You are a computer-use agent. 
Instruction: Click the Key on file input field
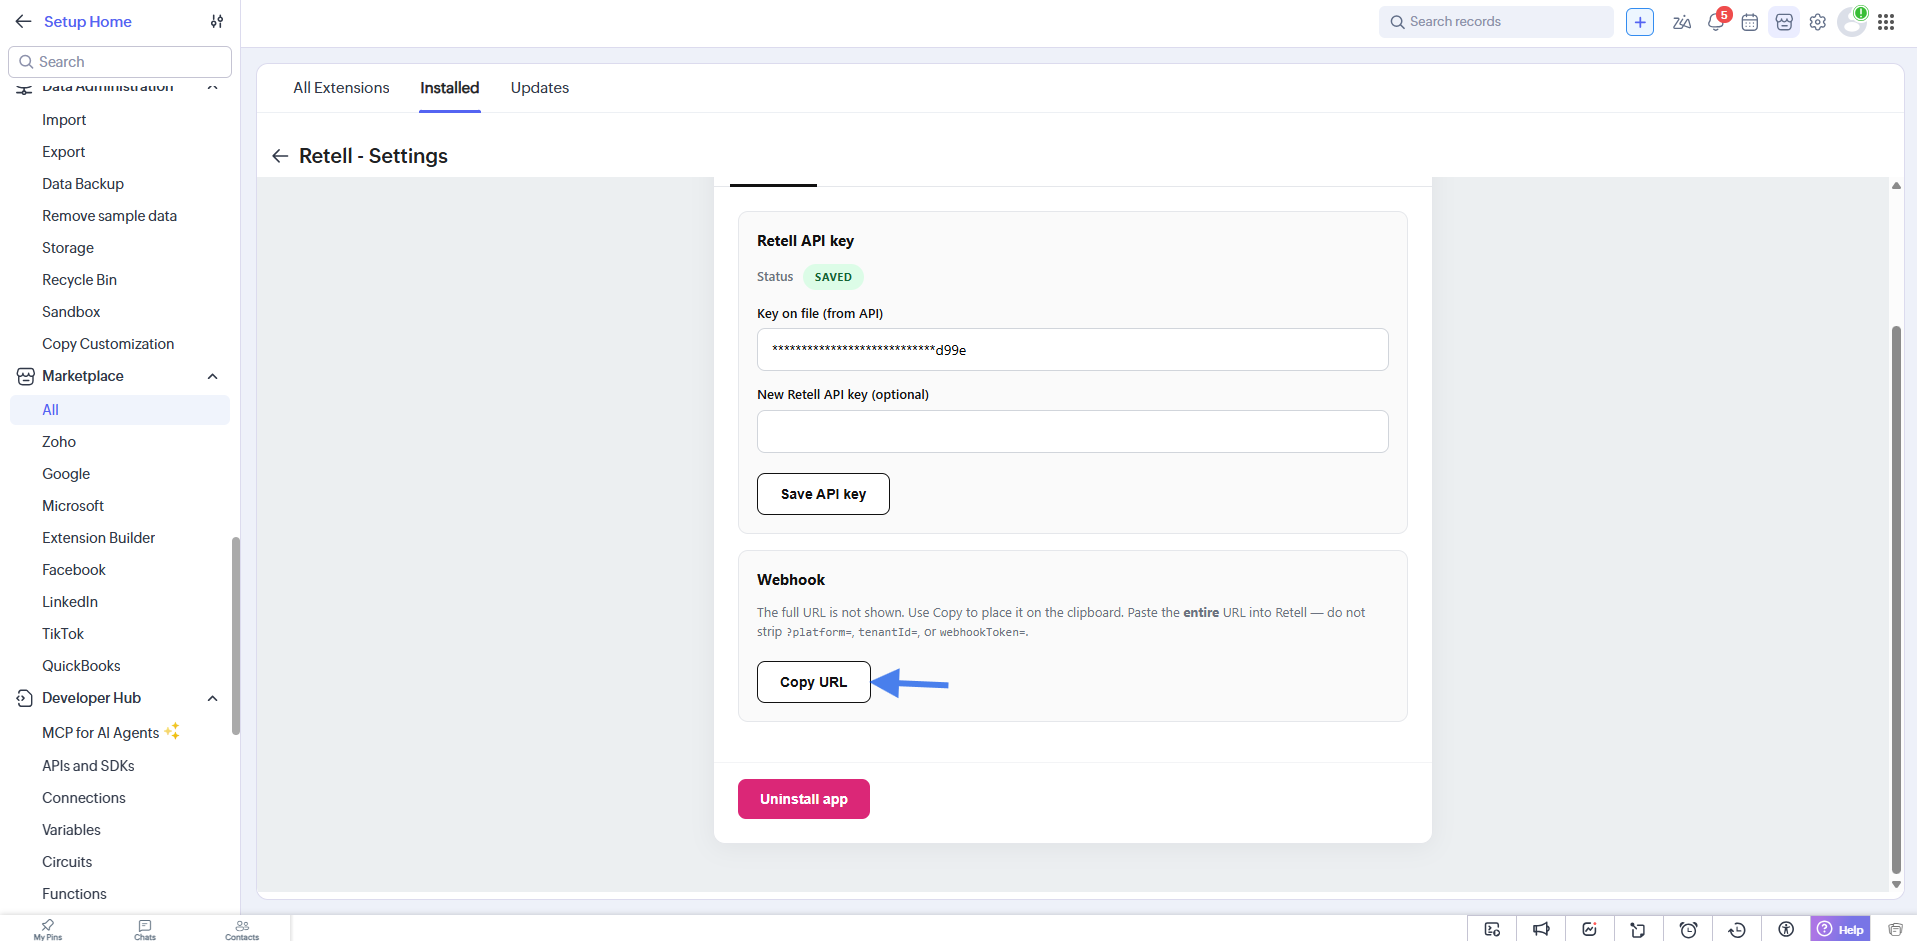(1073, 350)
